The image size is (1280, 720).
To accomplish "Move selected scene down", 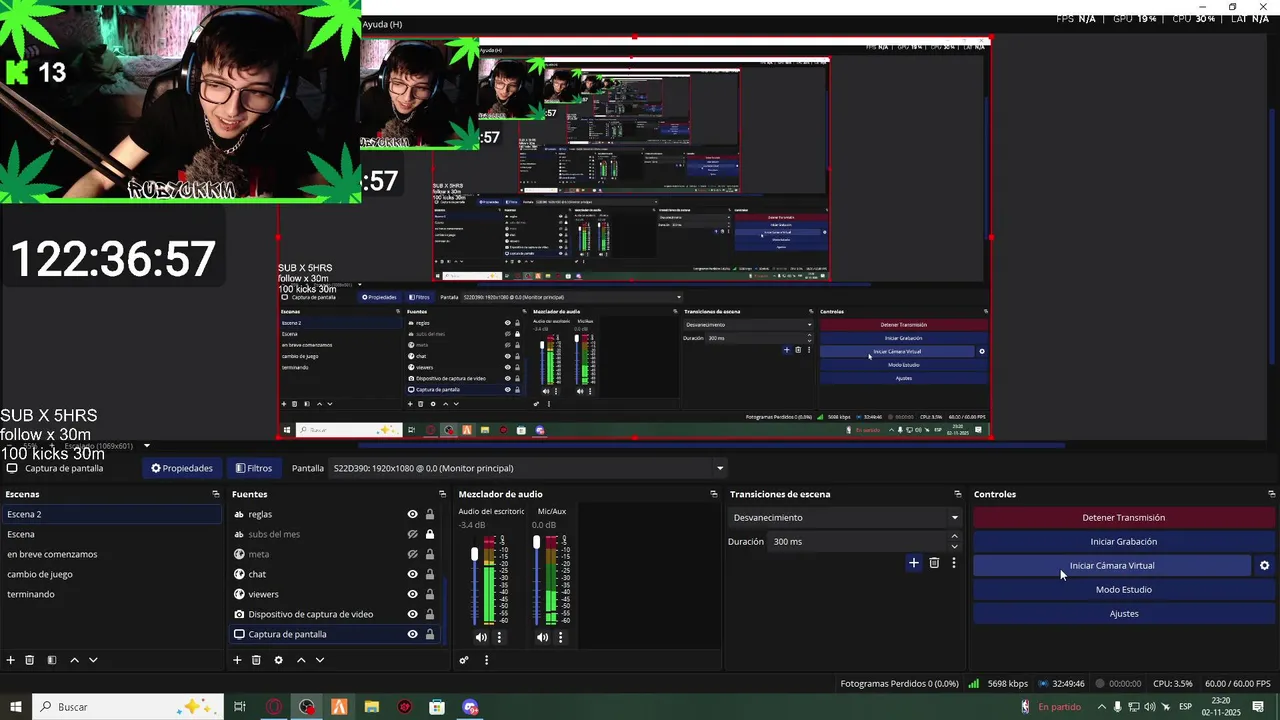I will pos(93,660).
